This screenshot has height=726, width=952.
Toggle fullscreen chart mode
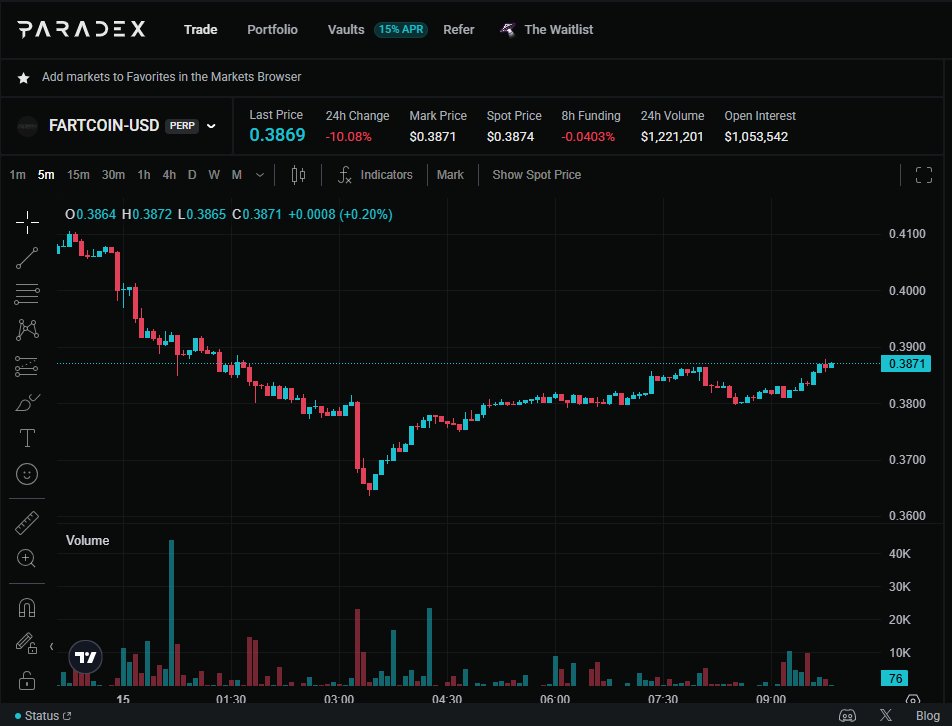pos(923,175)
